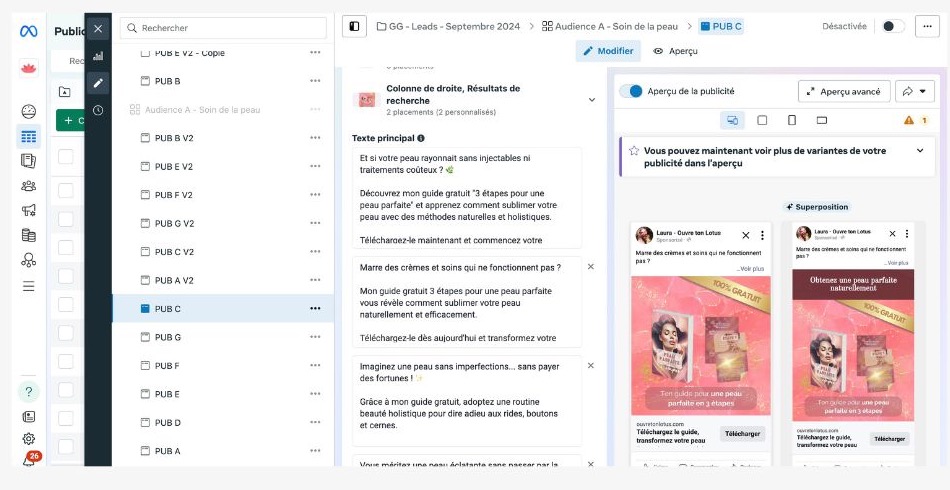This screenshot has width=950, height=490.
Task: Open three-dot menu for PUB A row
Action: click(x=315, y=451)
